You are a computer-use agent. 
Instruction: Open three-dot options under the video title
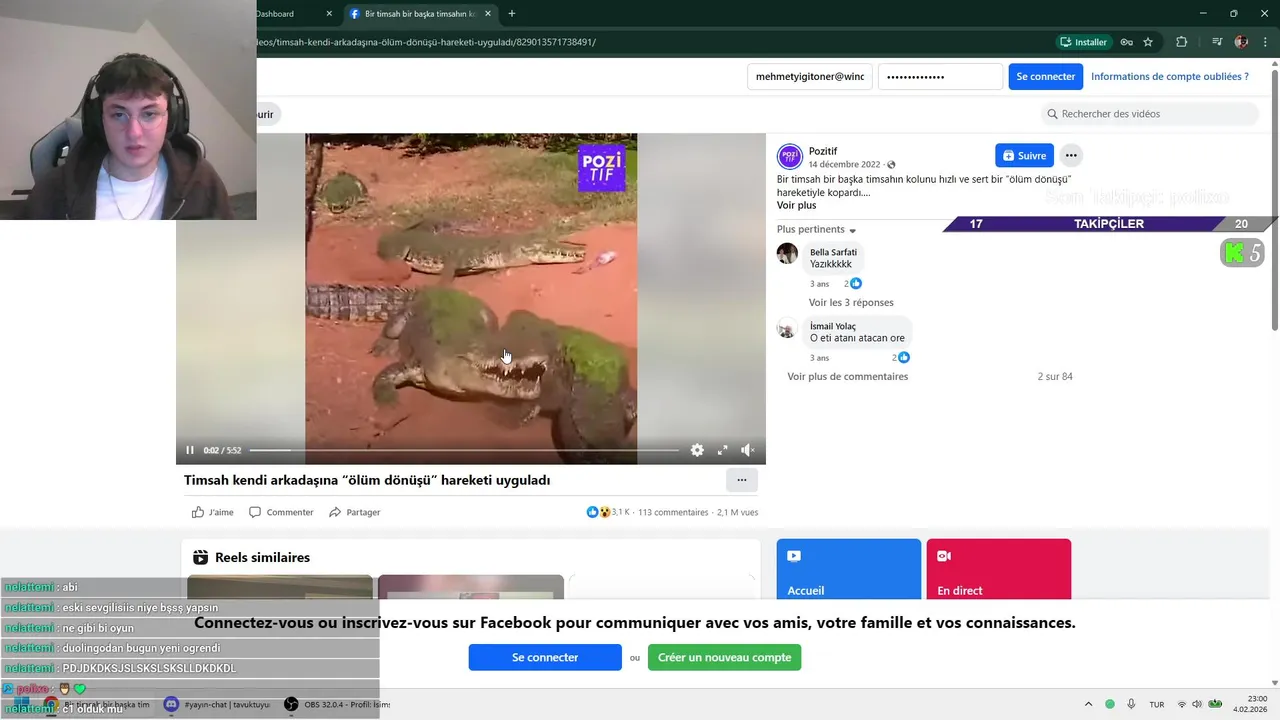[741, 480]
